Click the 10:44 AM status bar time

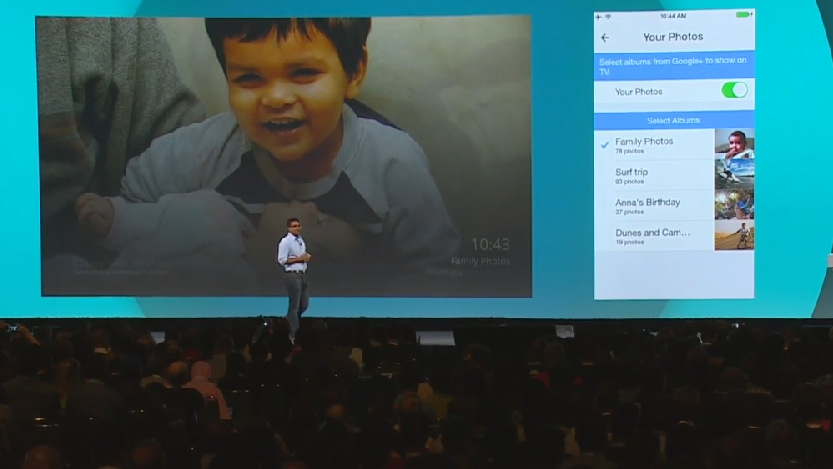pyautogui.click(x=673, y=15)
